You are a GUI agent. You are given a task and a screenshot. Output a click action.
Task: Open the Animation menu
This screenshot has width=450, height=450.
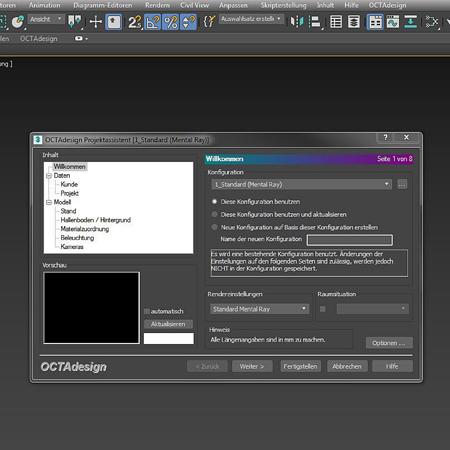[45, 5]
